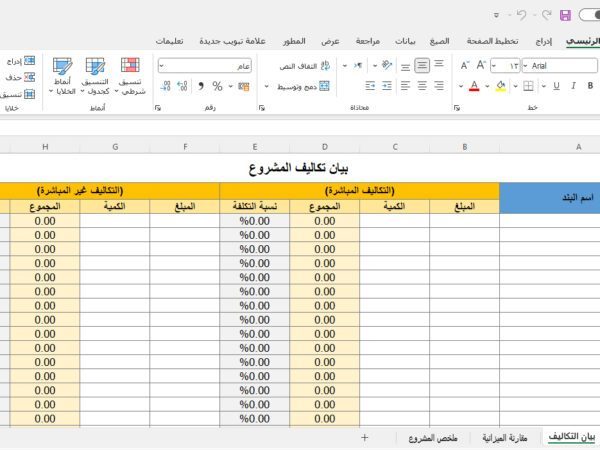Click the Increase Decimal icon
600x450 pixels.
point(182,86)
